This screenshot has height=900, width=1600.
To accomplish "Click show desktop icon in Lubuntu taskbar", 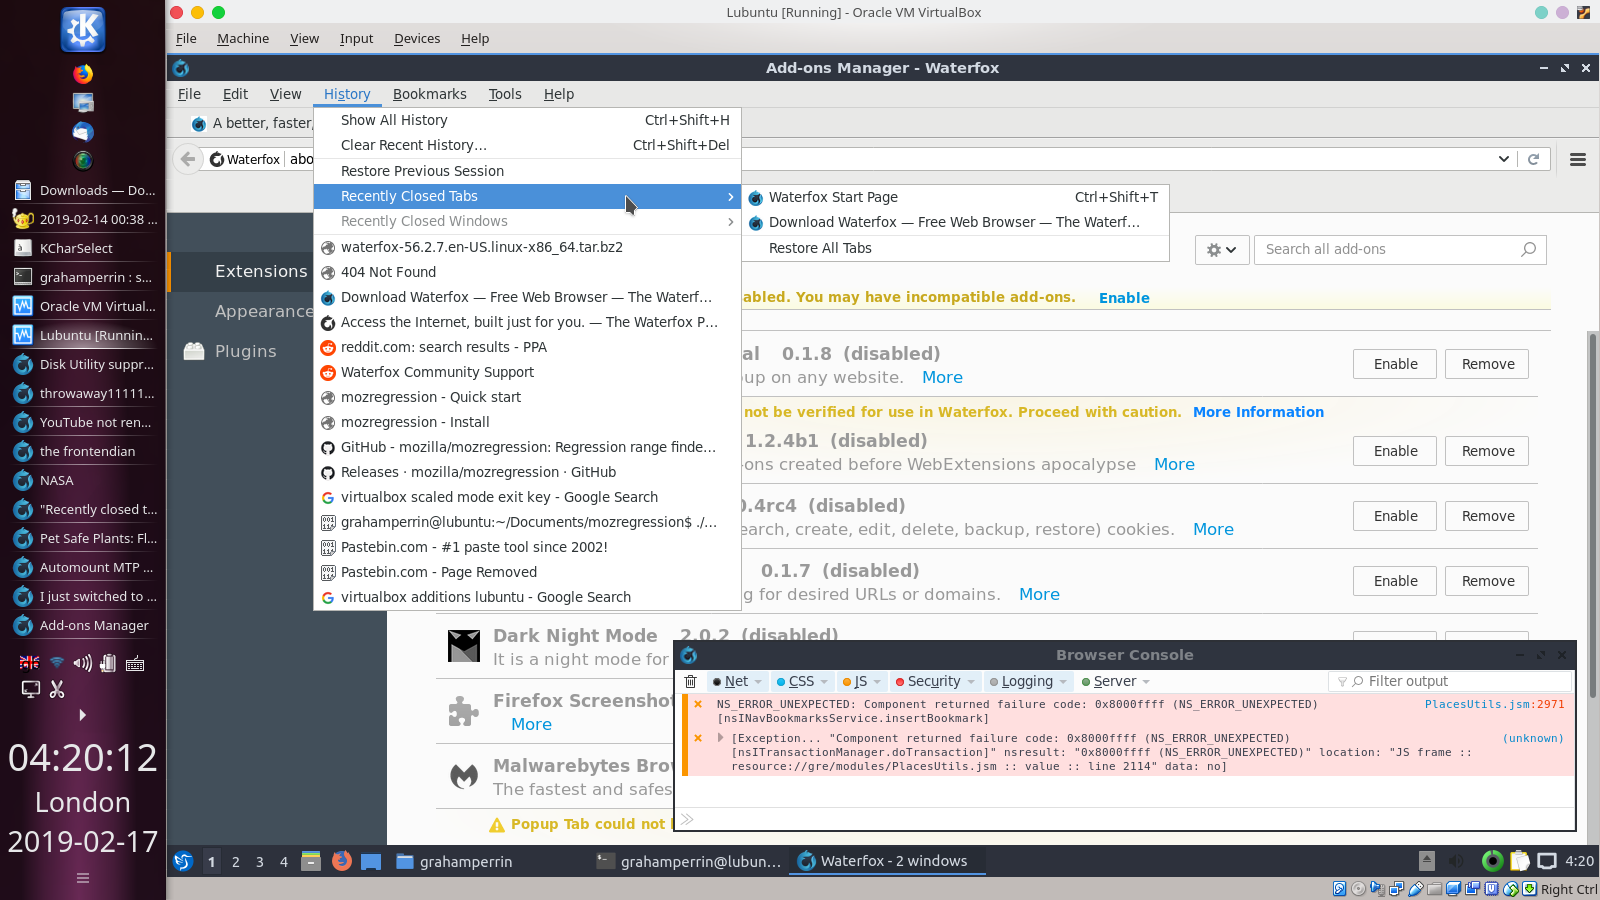I will point(371,861).
